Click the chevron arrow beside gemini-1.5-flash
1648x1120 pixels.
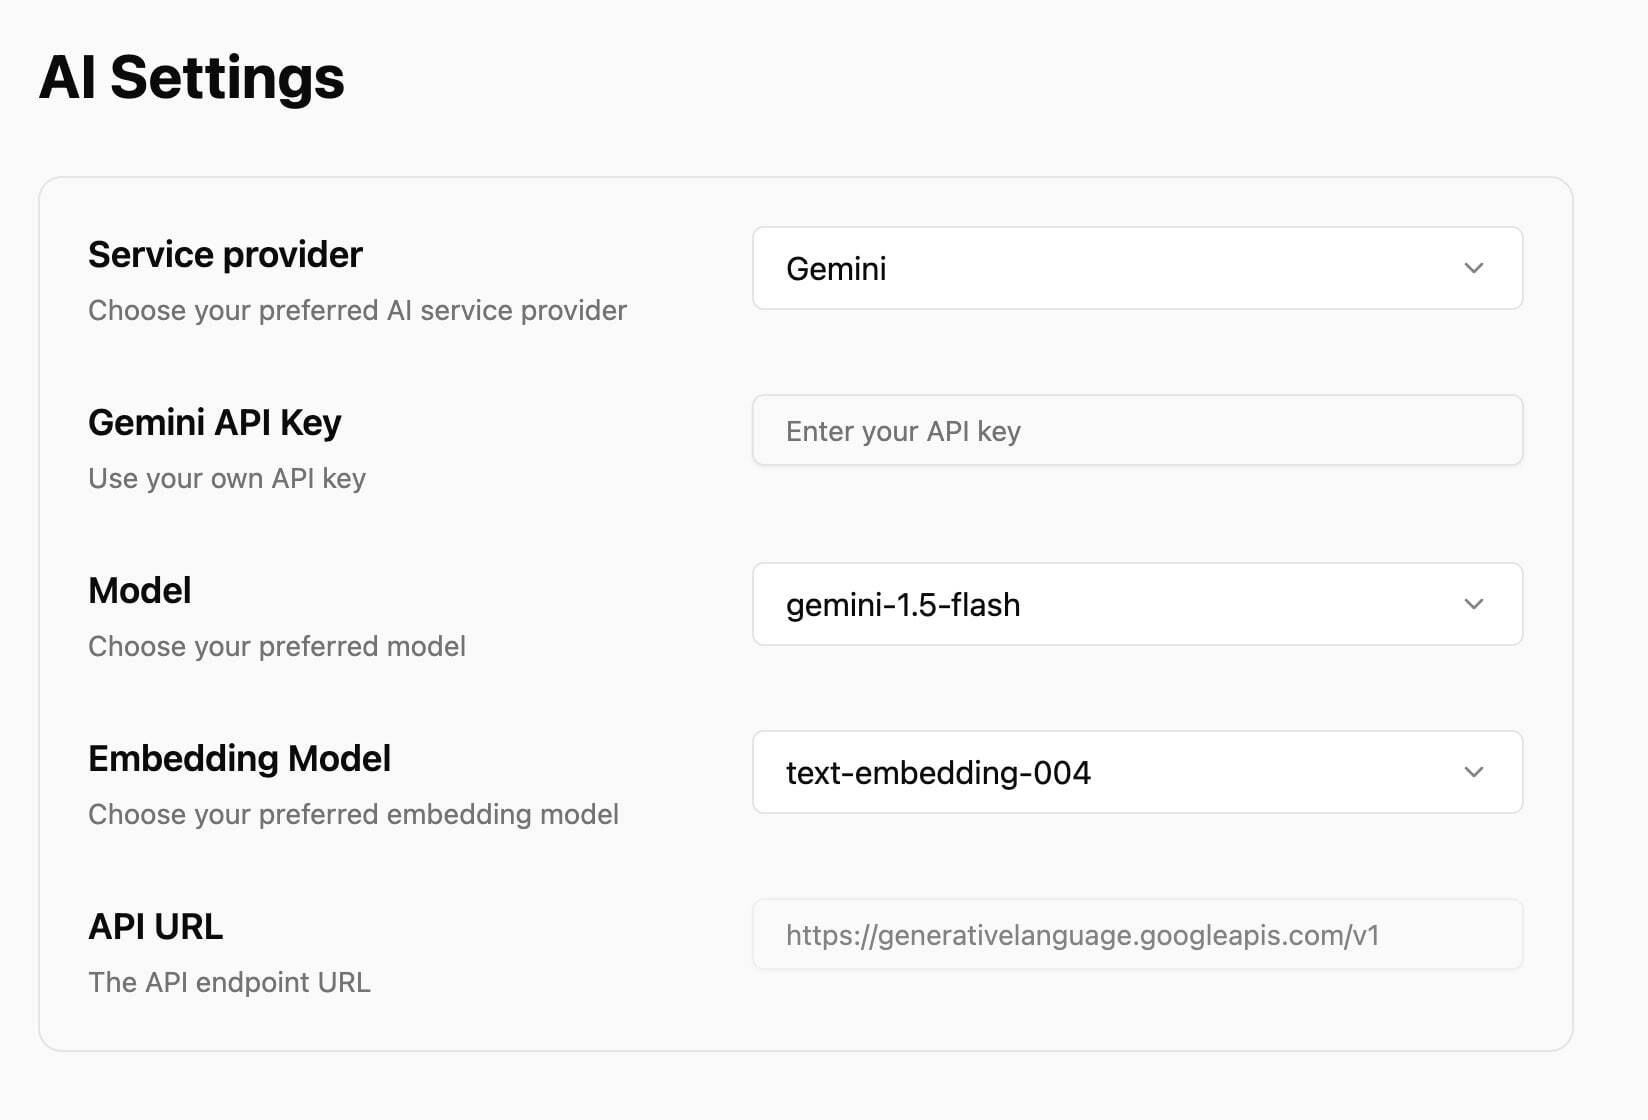[1473, 604]
